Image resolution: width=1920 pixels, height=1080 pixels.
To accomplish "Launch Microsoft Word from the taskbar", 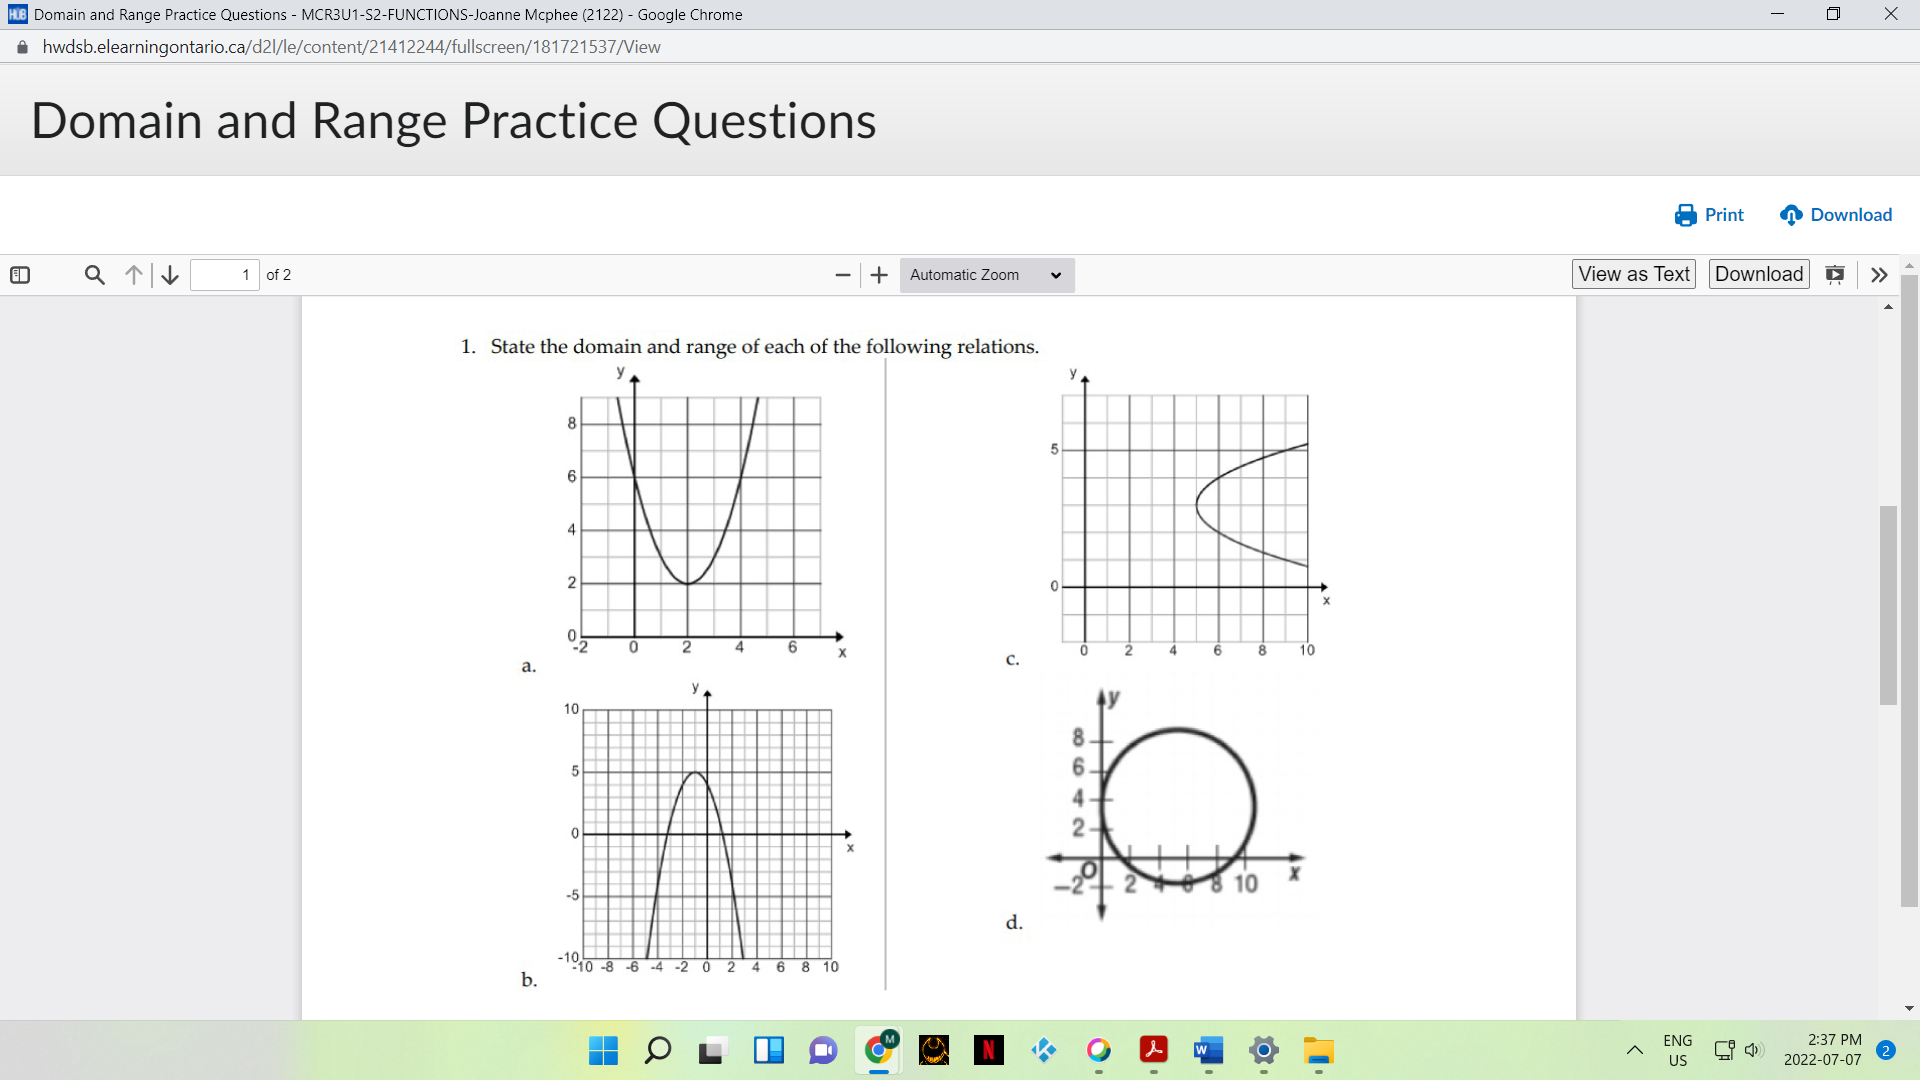I will click(x=1208, y=1051).
